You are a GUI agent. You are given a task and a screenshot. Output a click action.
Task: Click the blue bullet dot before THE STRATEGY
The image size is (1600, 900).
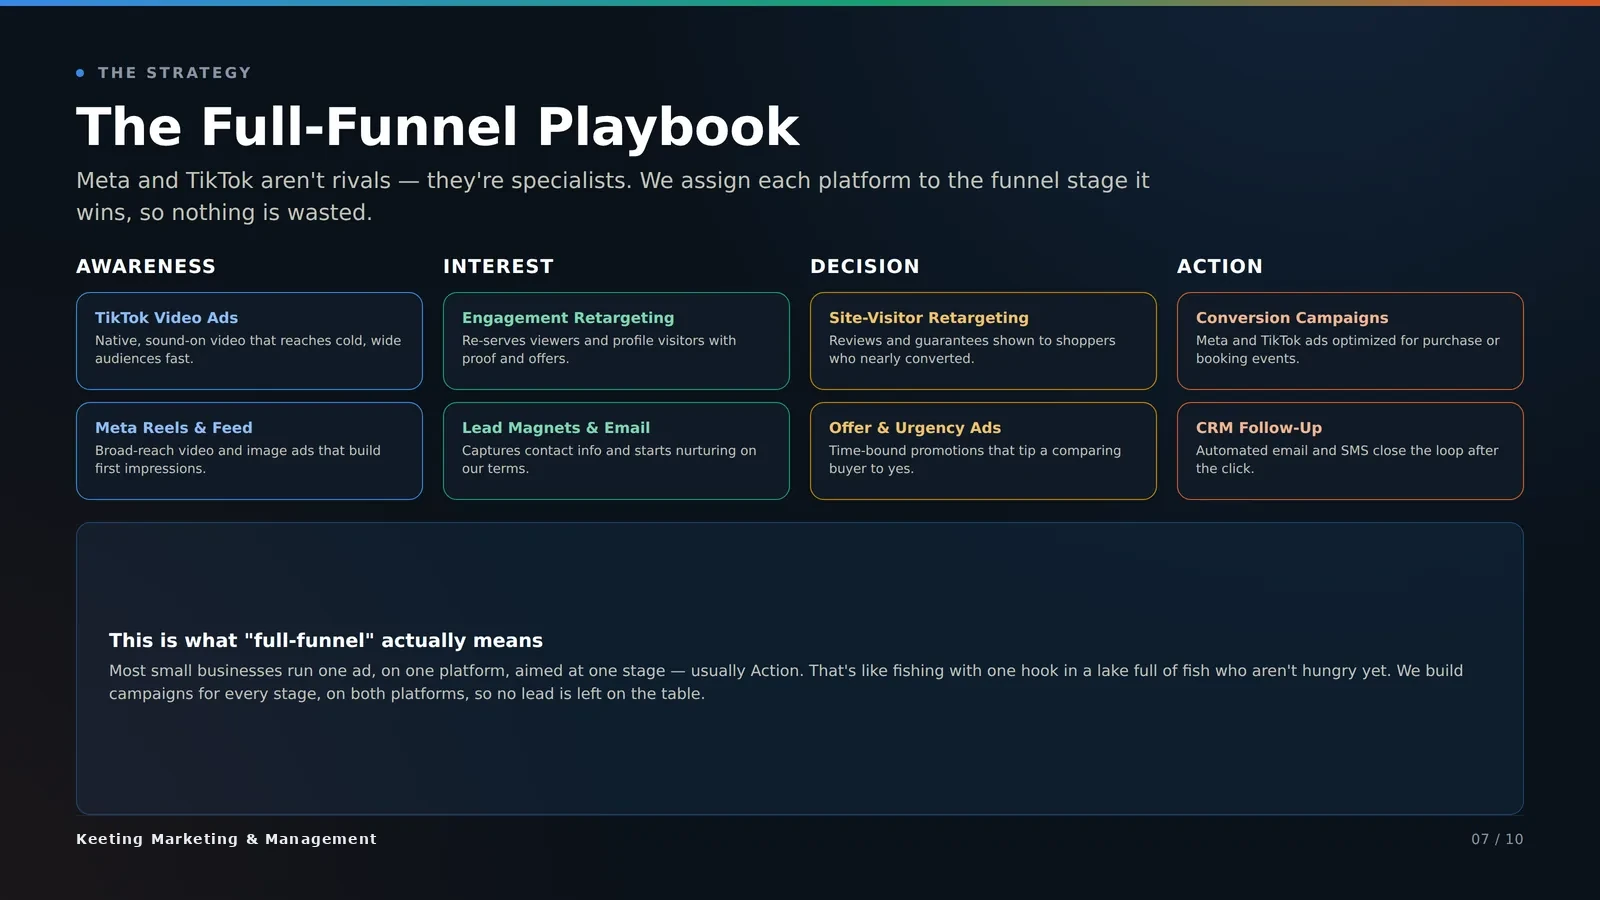(x=80, y=73)
